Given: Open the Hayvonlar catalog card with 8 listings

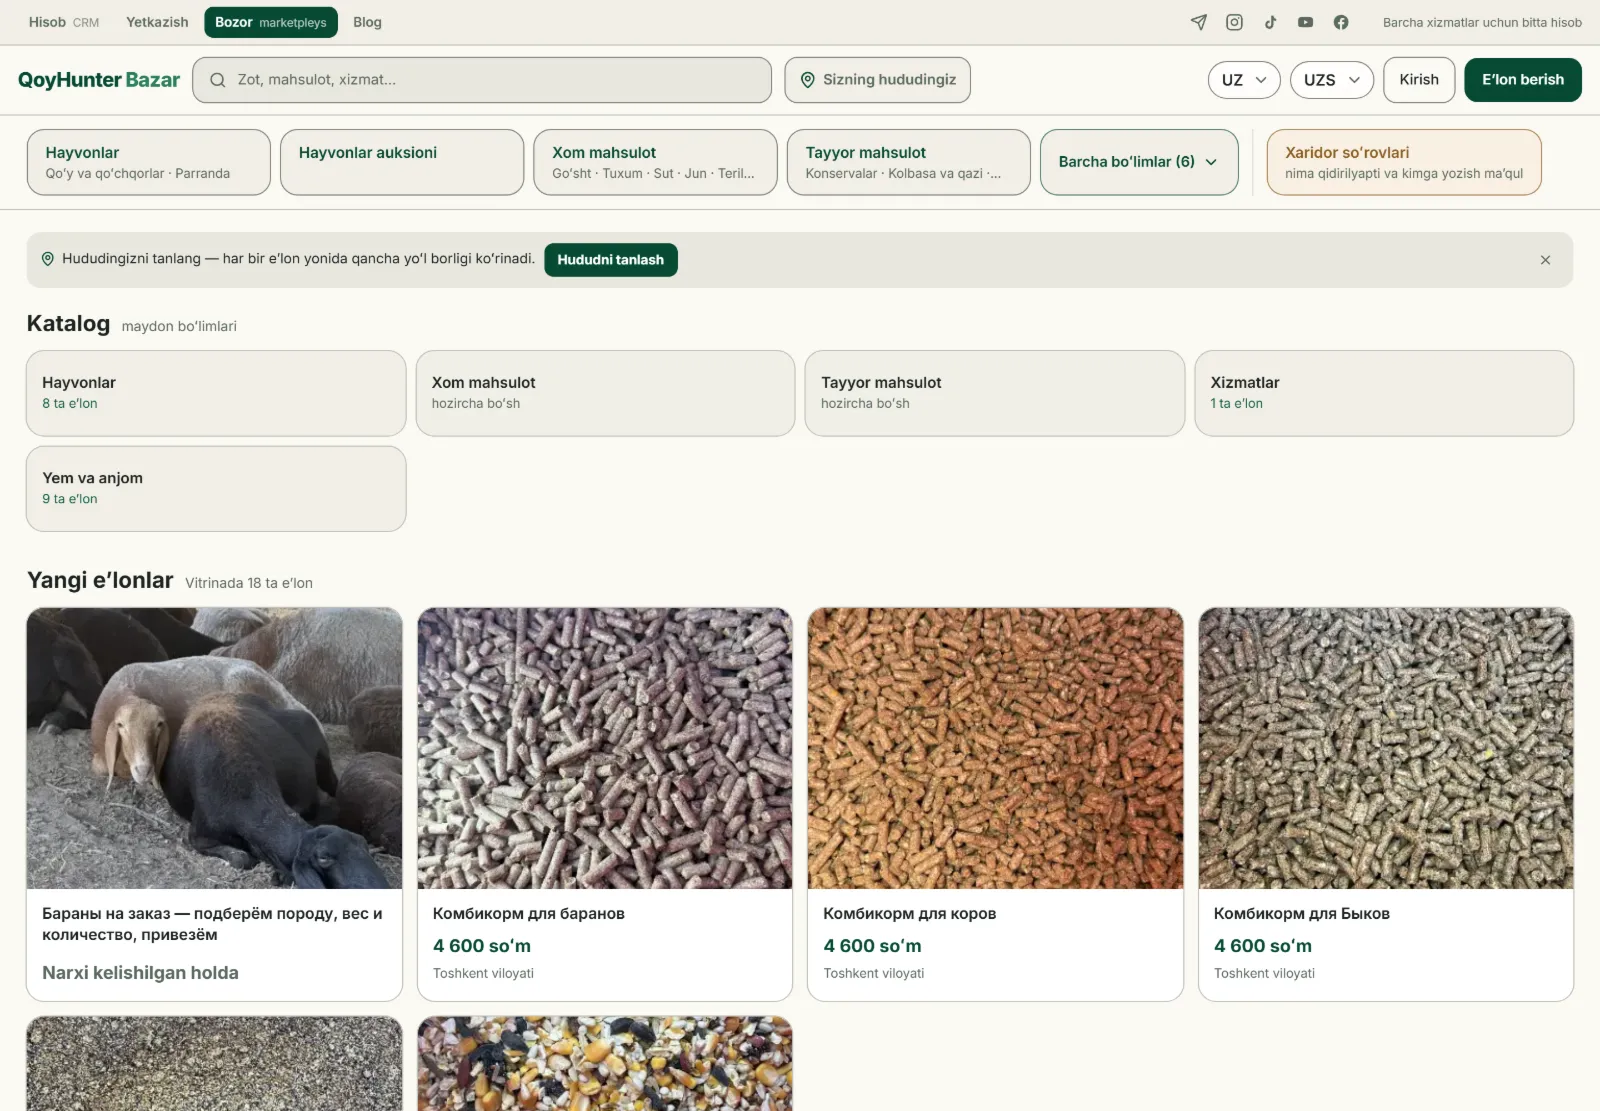Looking at the screenshot, I should coord(216,393).
